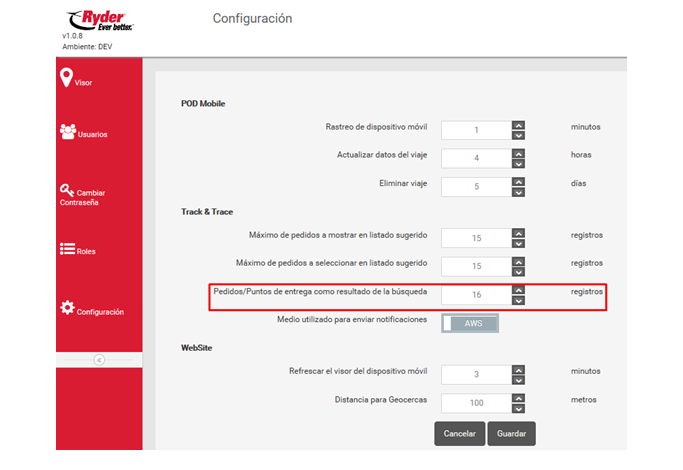Decrease Actualizar datos del viaje hours
The image size is (683, 470).
pos(518,164)
